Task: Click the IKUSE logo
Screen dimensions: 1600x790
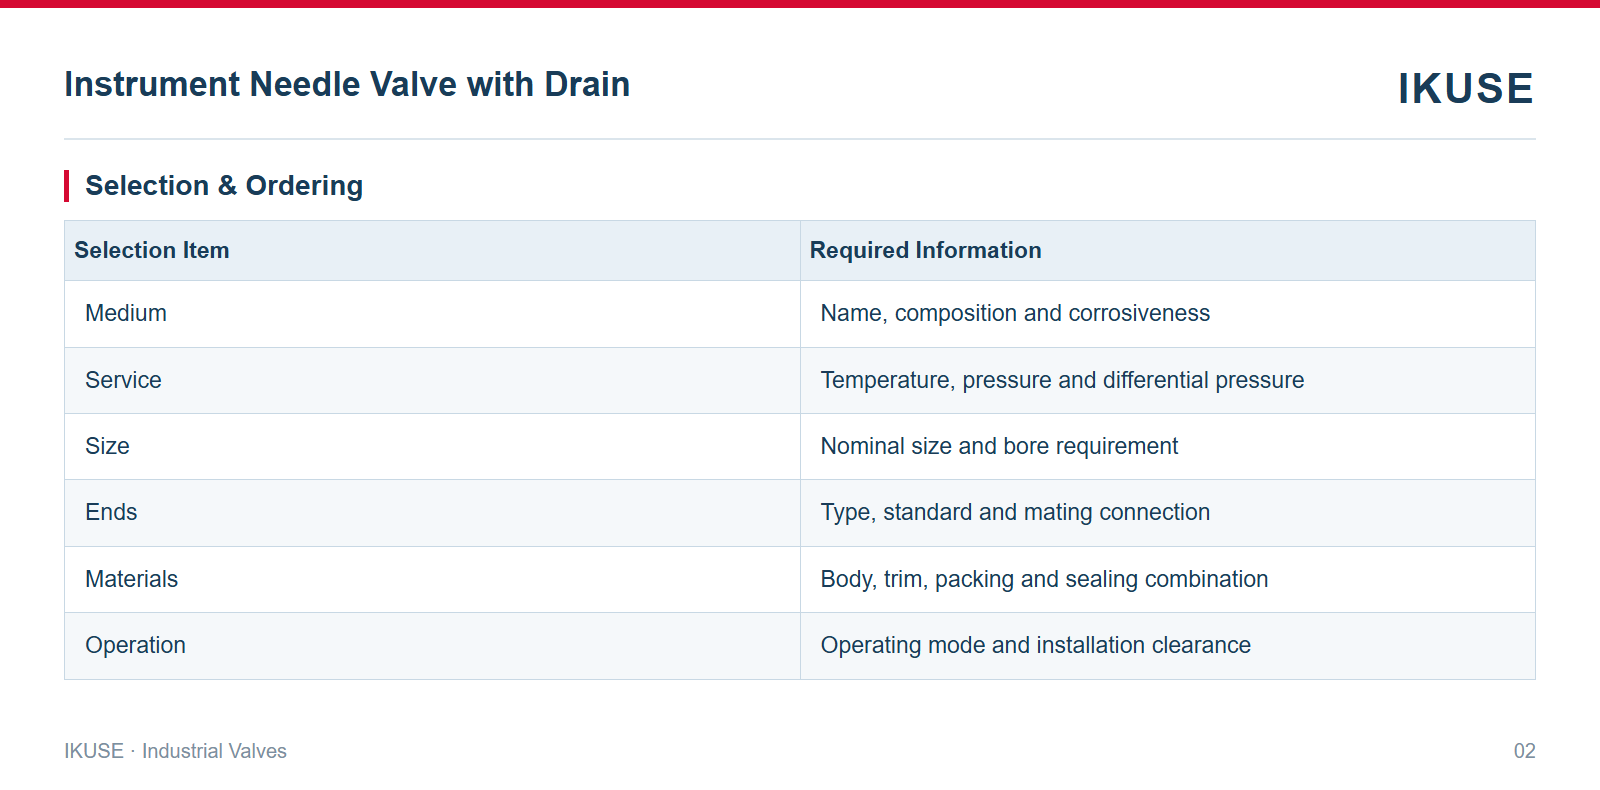Action: click(1465, 88)
